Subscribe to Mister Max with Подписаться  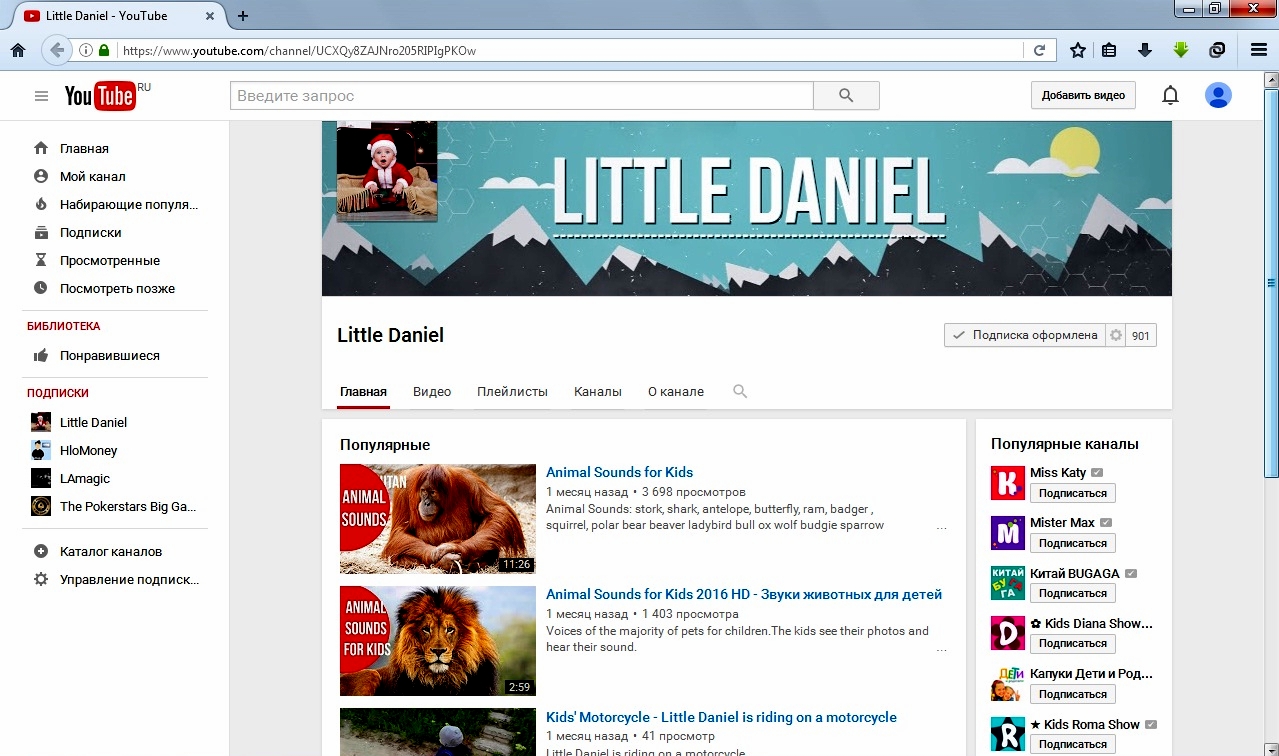tap(1073, 543)
